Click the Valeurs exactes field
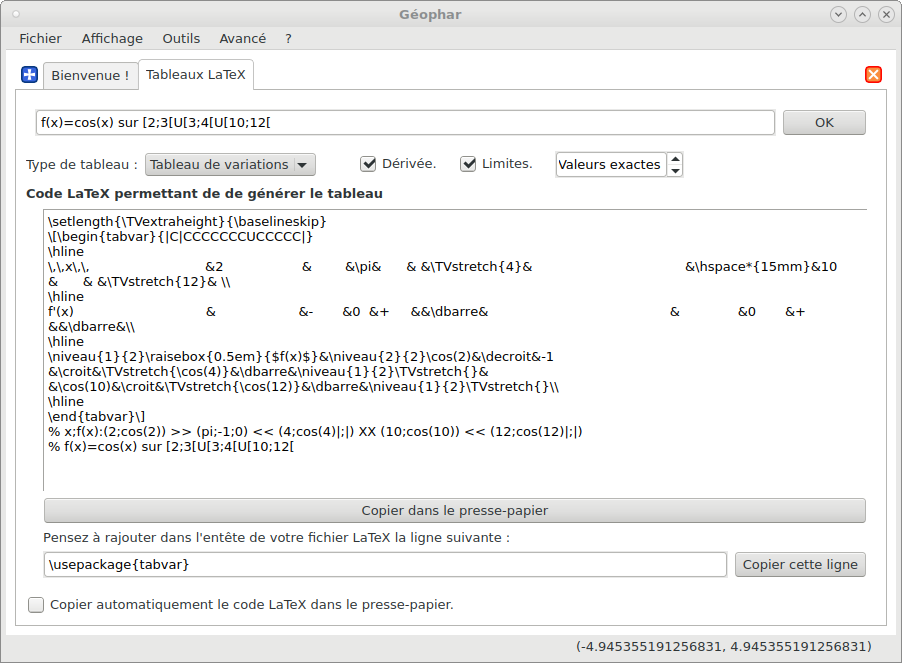The width and height of the screenshot is (902, 663). pos(610,164)
